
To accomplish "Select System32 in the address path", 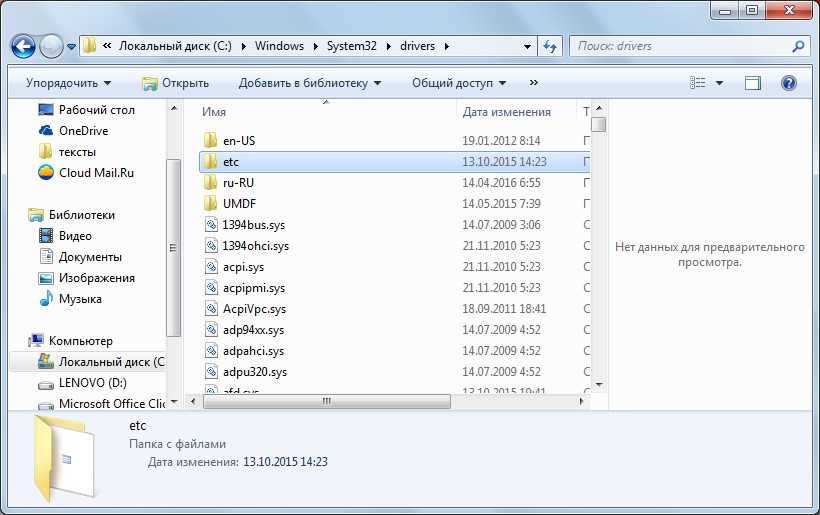I will 351,46.
